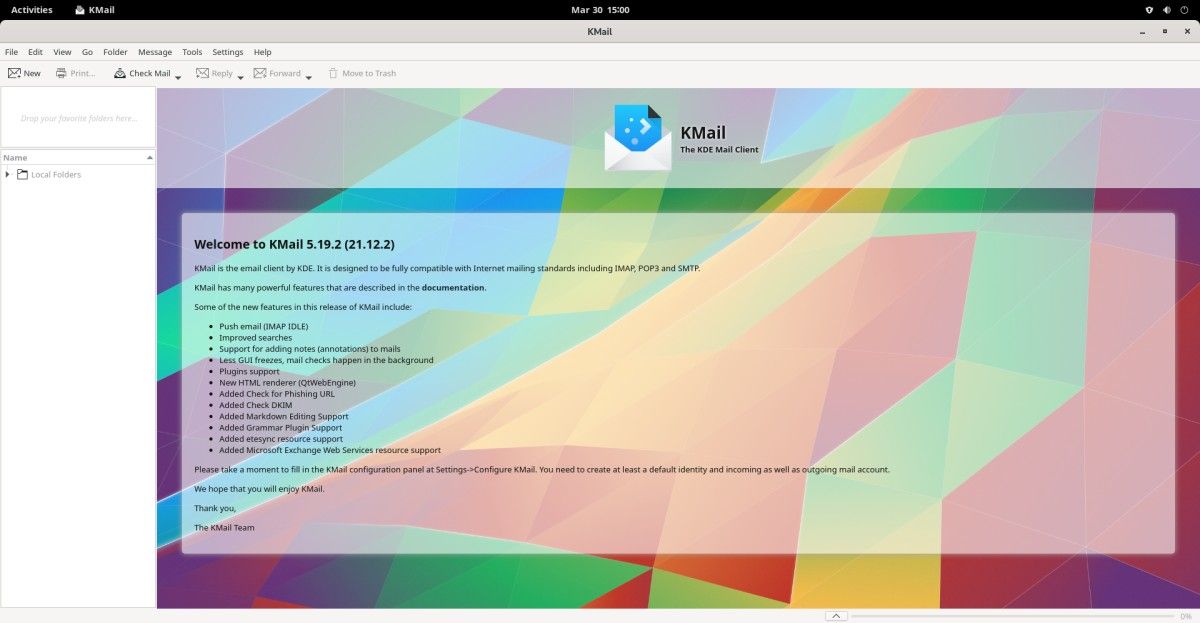Viewport: 1200px width, 623px height.
Task: Open the documentation link
Action: pyautogui.click(x=453, y=287)
